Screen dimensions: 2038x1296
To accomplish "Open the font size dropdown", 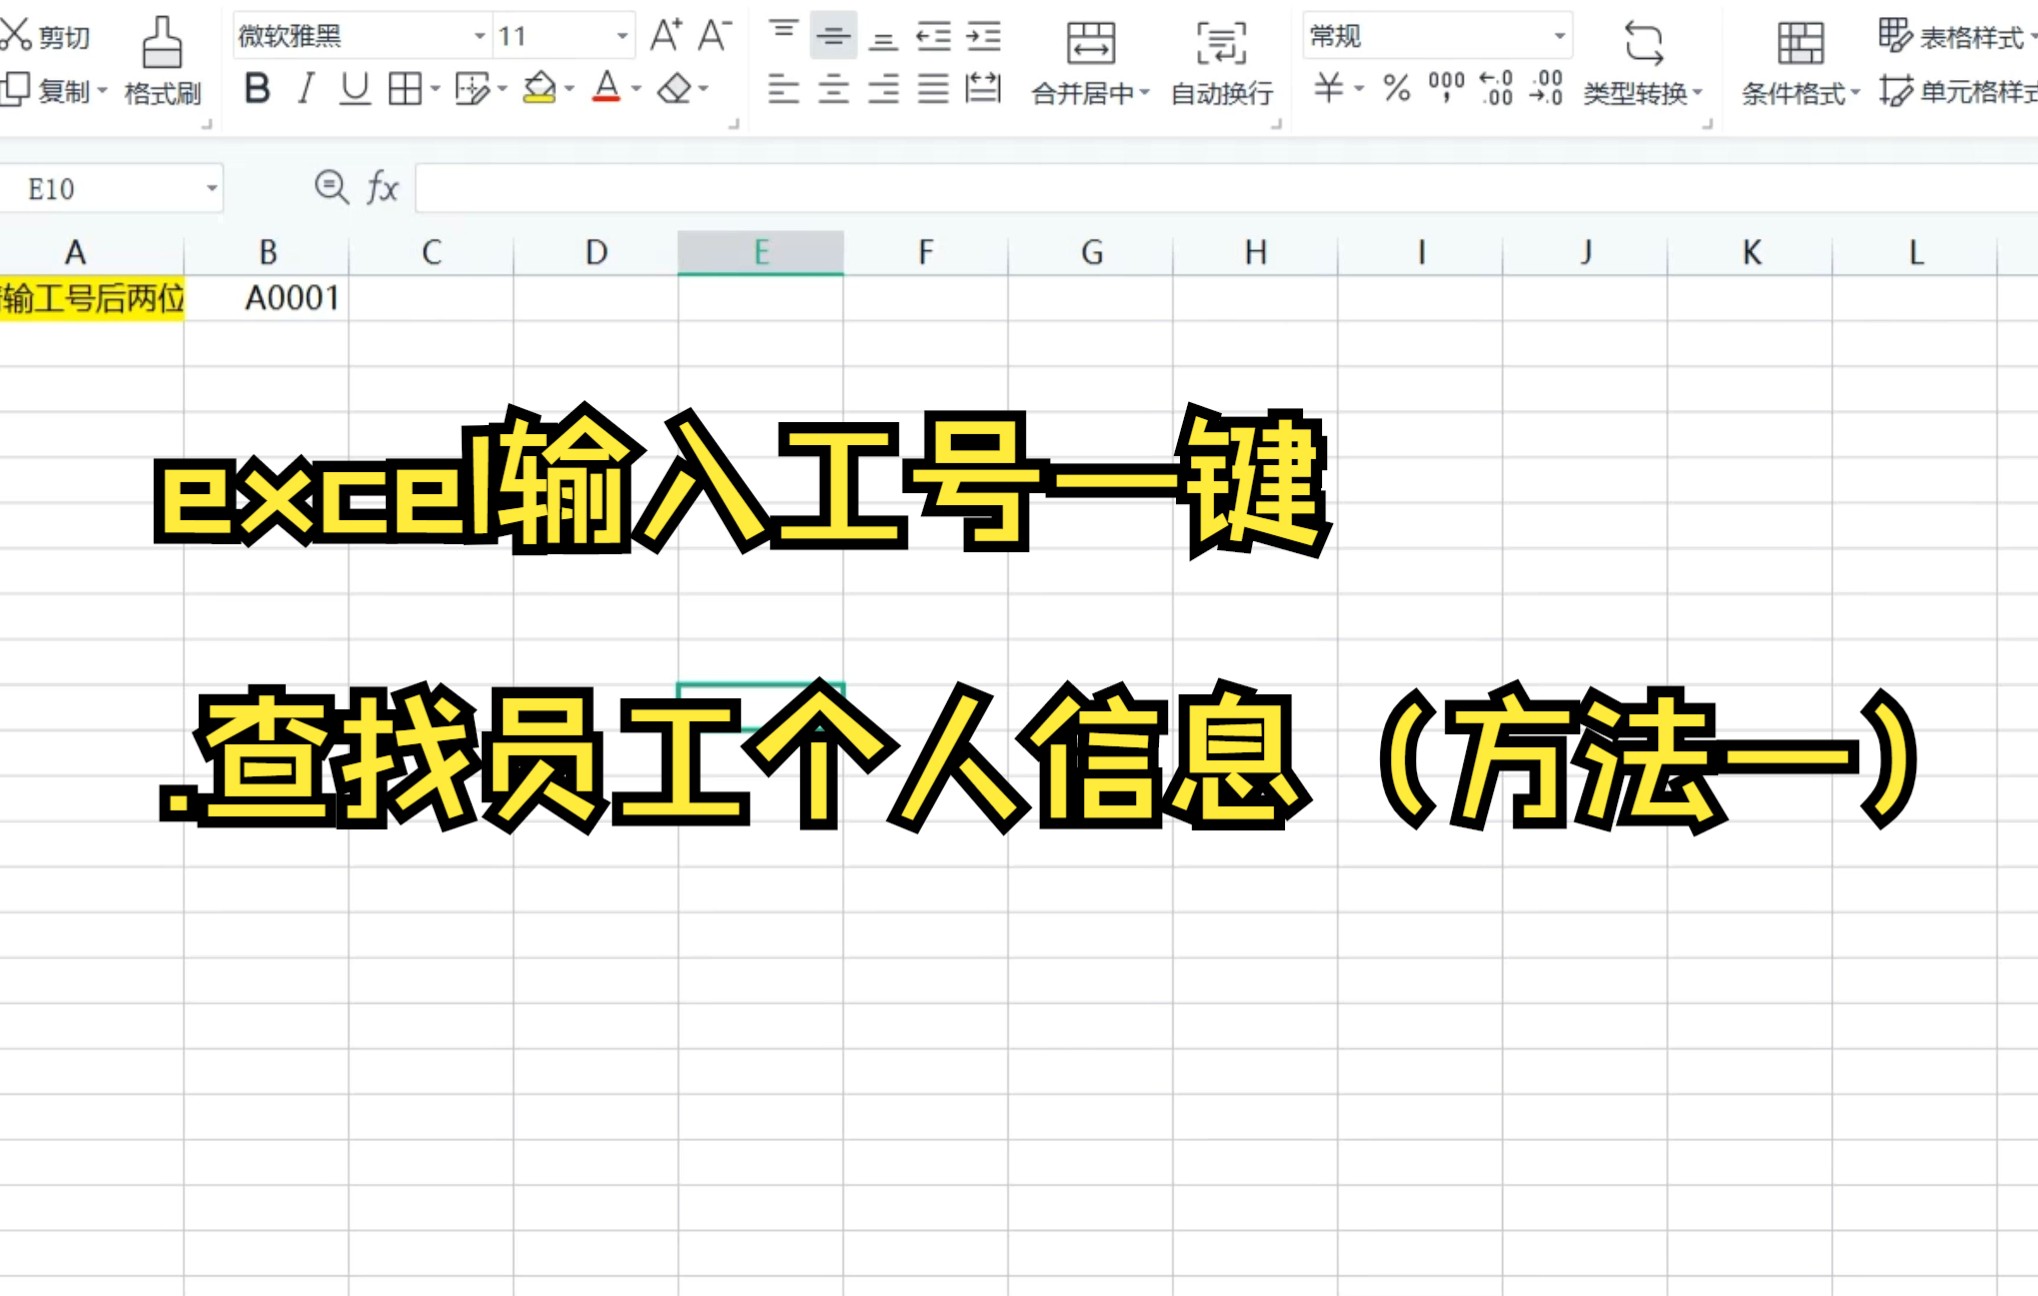I will click(622, 35).
